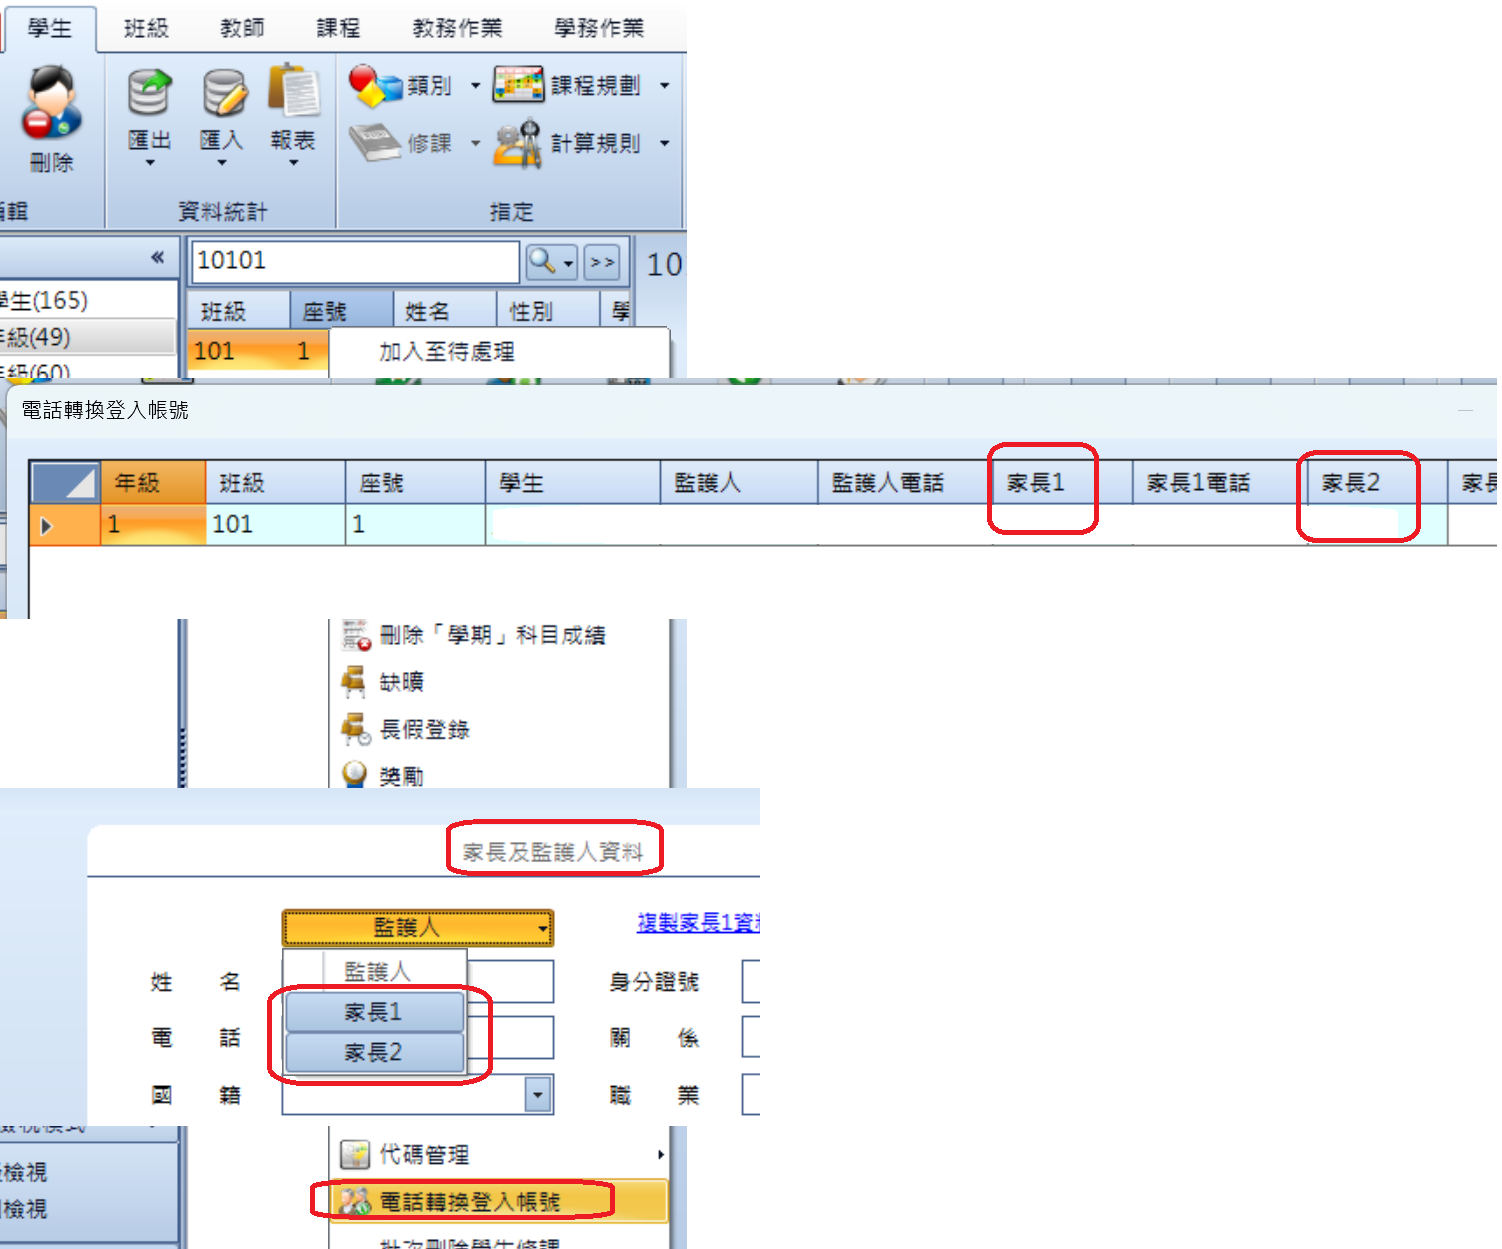This screenshot has width=1502, height=1249.
Task: Select the student row 101 seat 1
Action: 257,351
